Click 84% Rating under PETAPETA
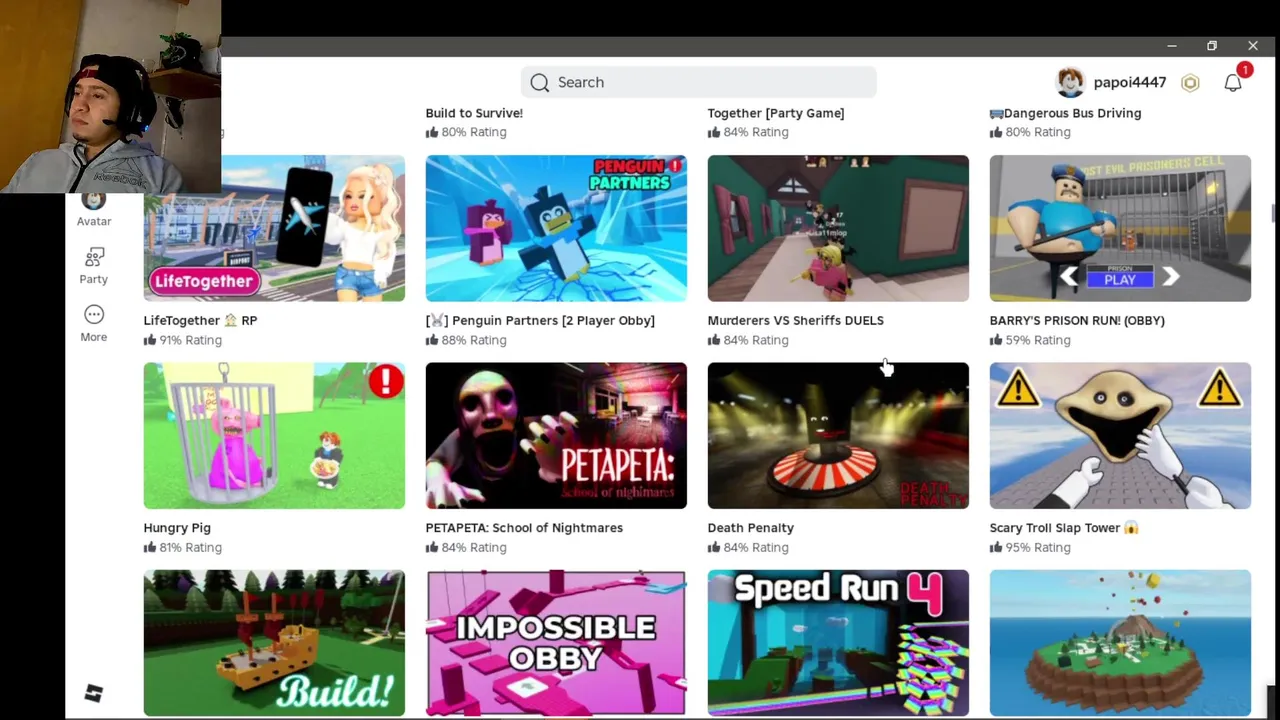This screenshot has width=1280, height=720. tap(466, 547)
